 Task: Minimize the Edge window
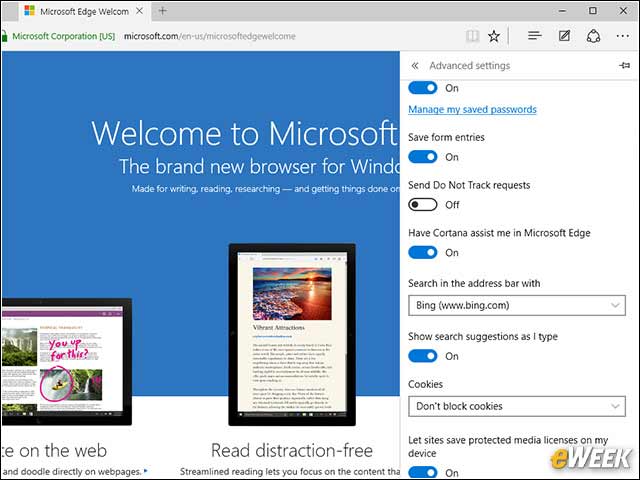(x=562, y=11)
